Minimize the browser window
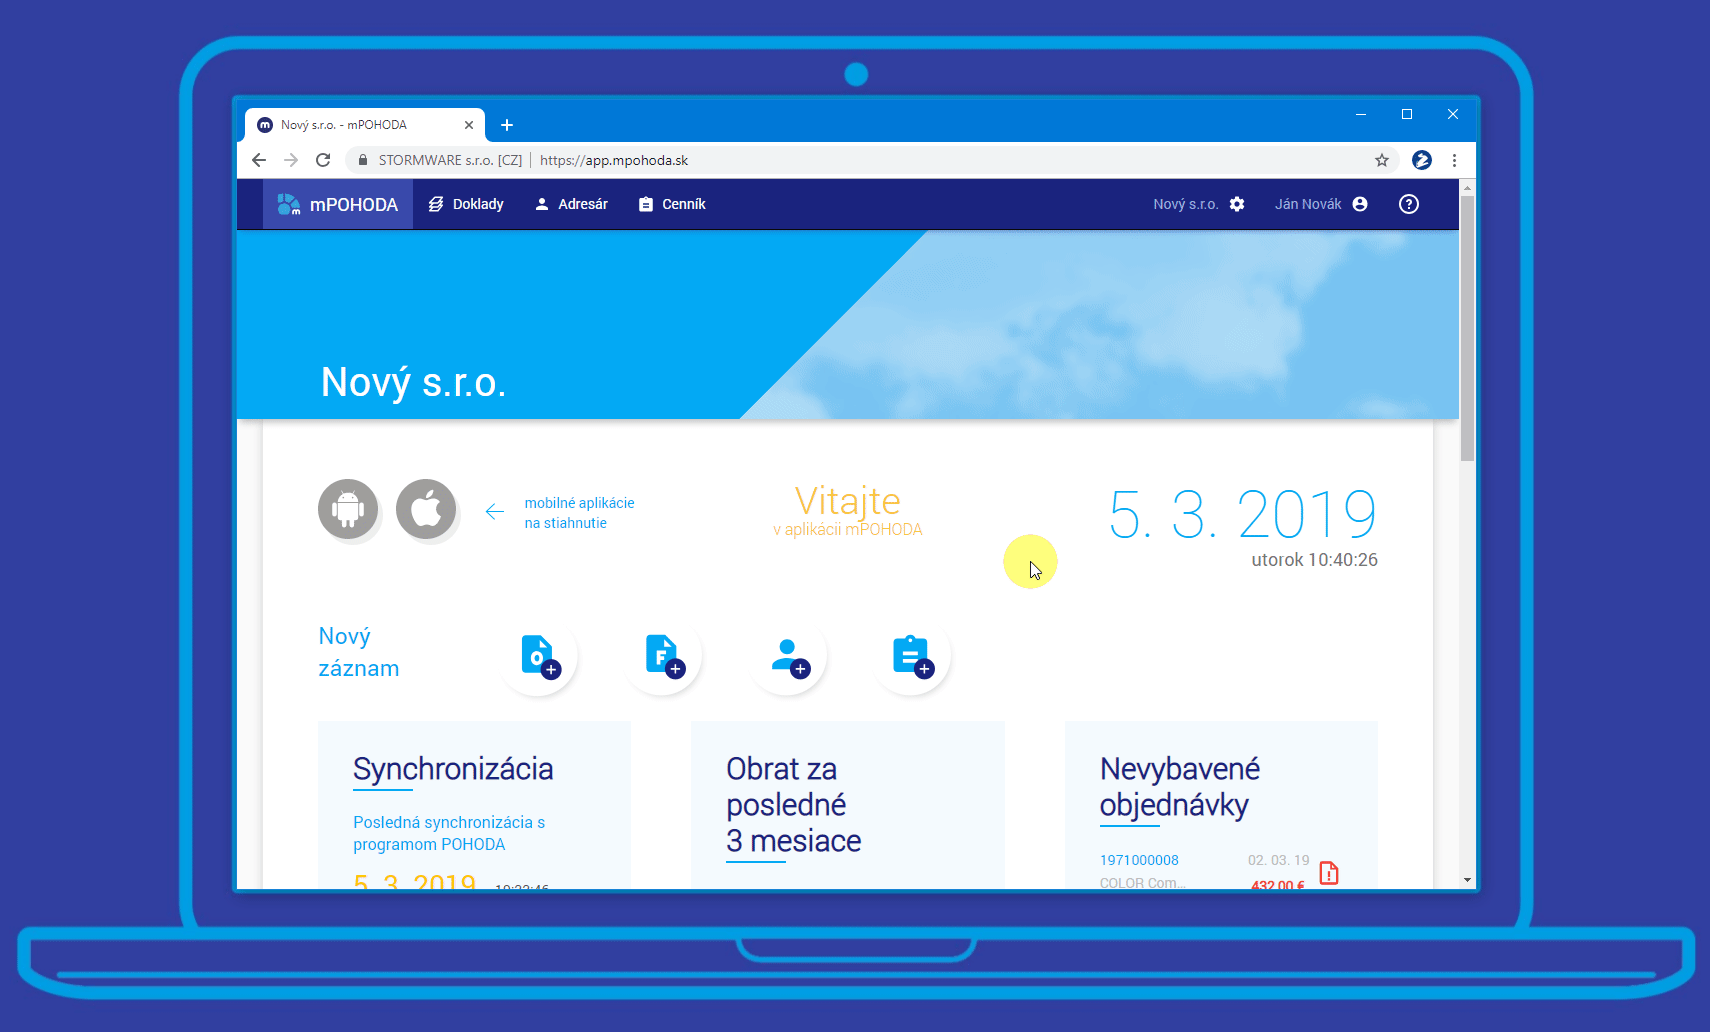This screenshot has height=1032, width=1710. 1361,114
